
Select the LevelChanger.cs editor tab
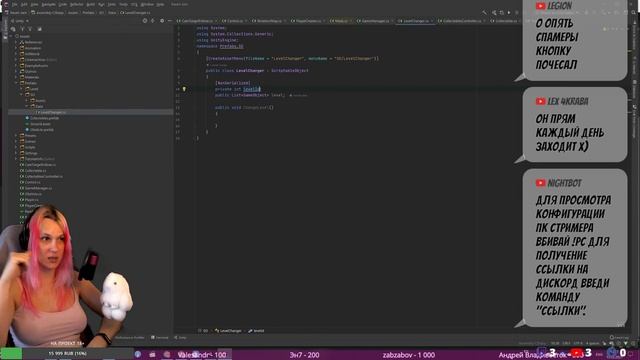416,21
